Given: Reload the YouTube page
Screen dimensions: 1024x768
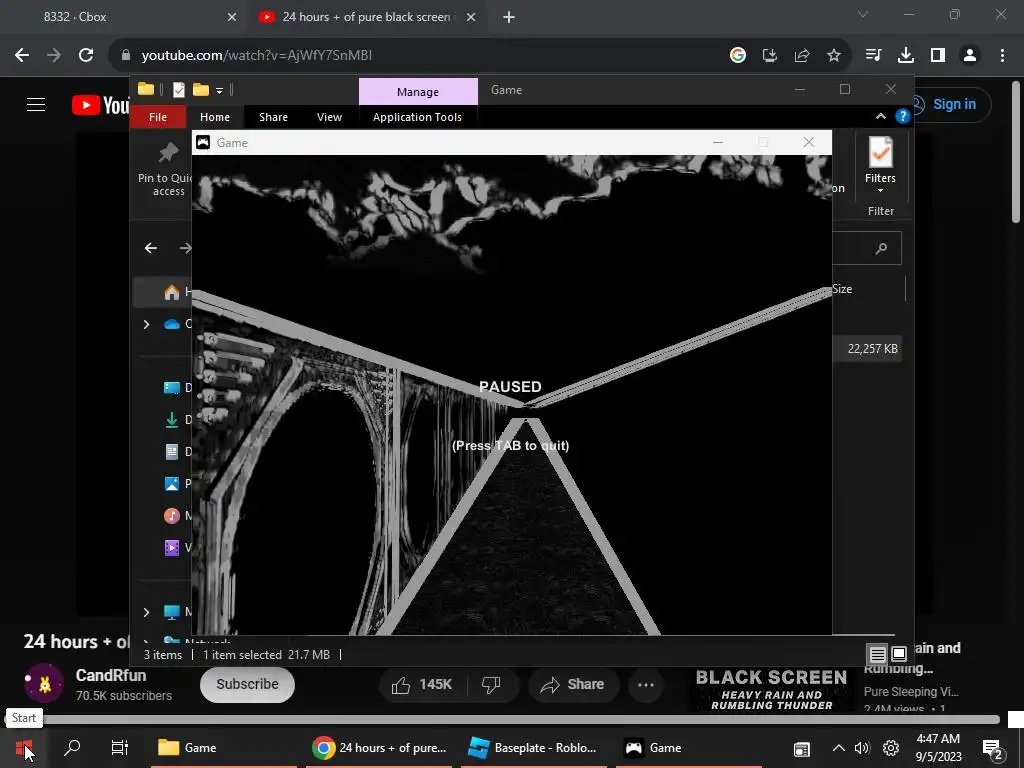Looking at the screenshot, I should coord(86,56).
